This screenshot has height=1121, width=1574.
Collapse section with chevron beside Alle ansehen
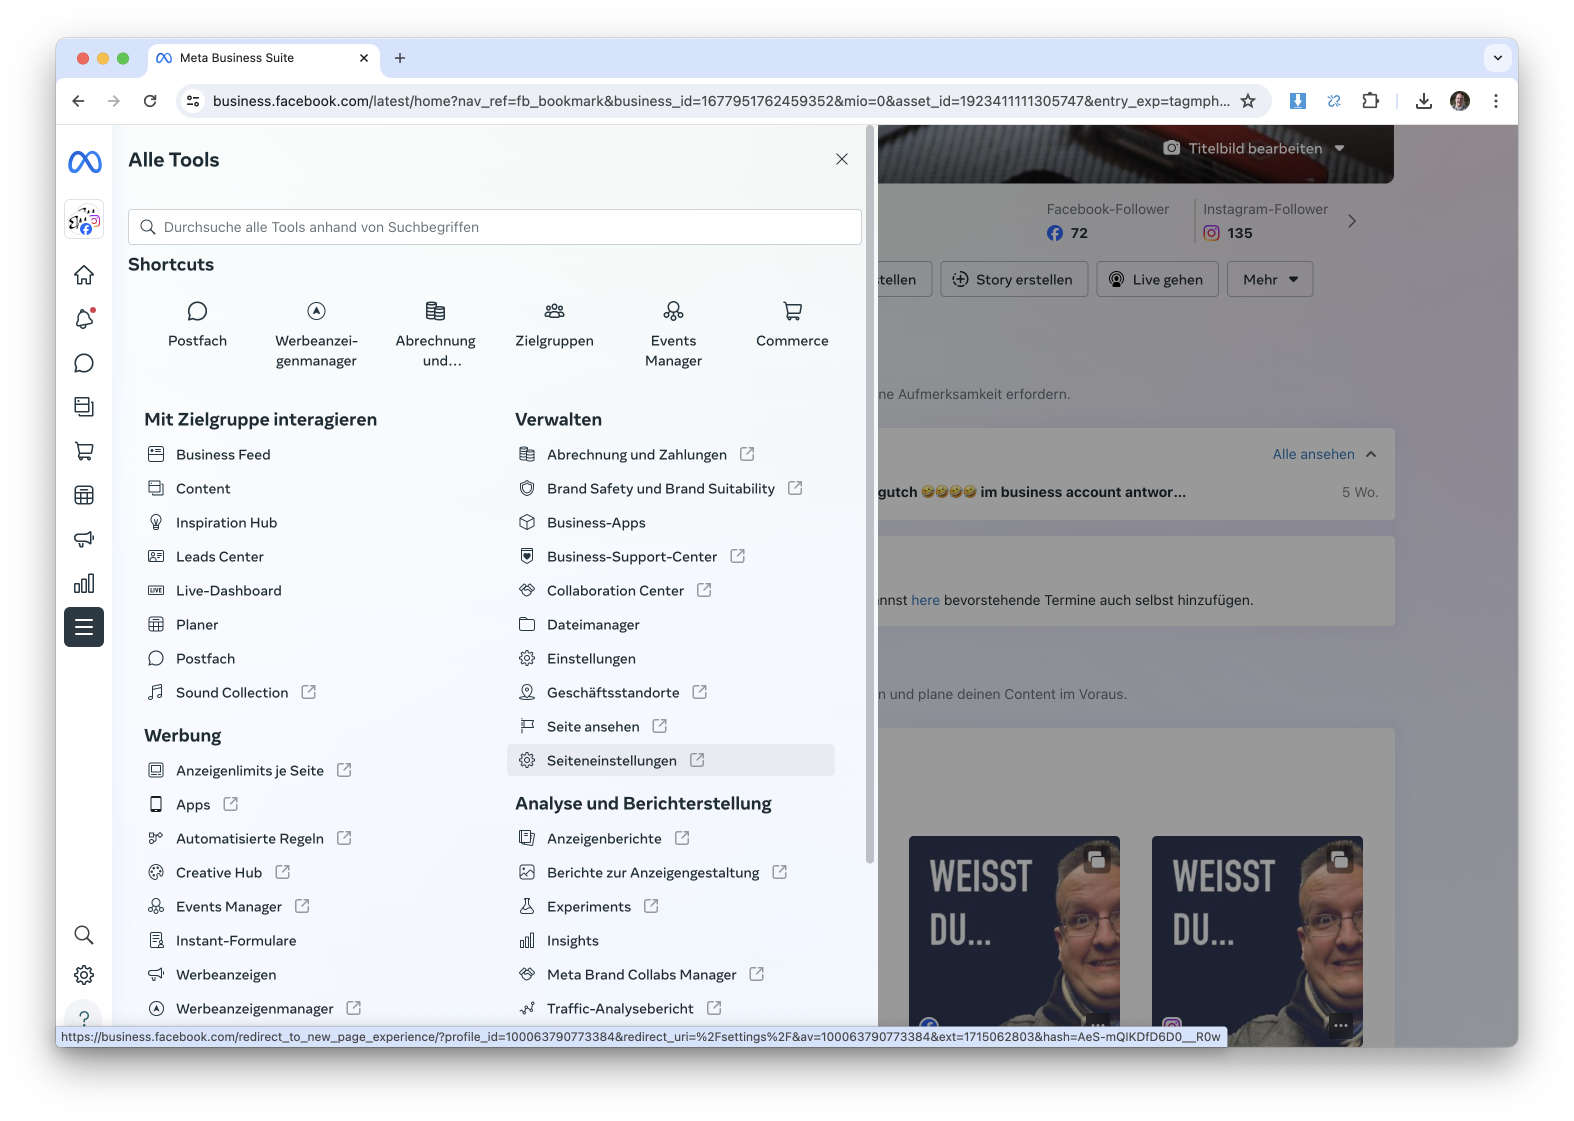tap(1371, 455)
